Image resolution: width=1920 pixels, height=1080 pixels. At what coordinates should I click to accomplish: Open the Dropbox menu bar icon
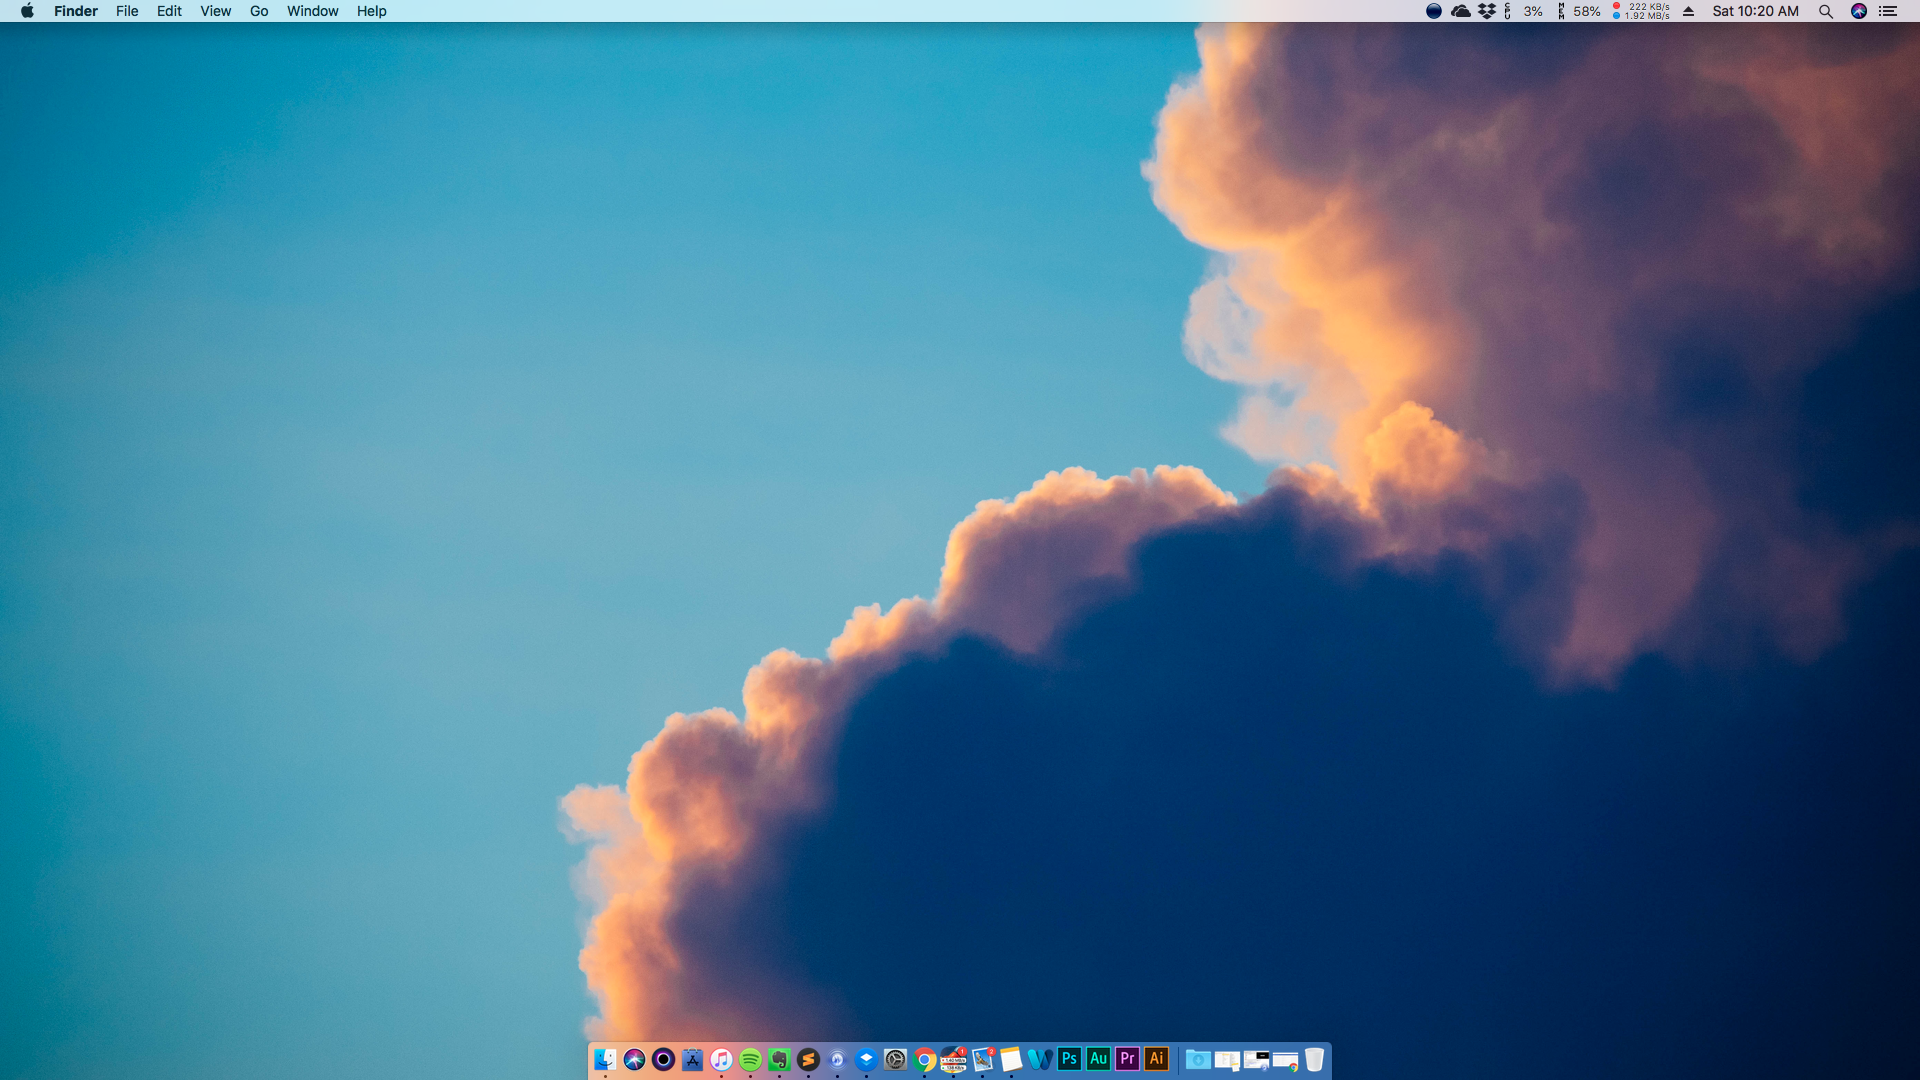tap(1487, 11)
